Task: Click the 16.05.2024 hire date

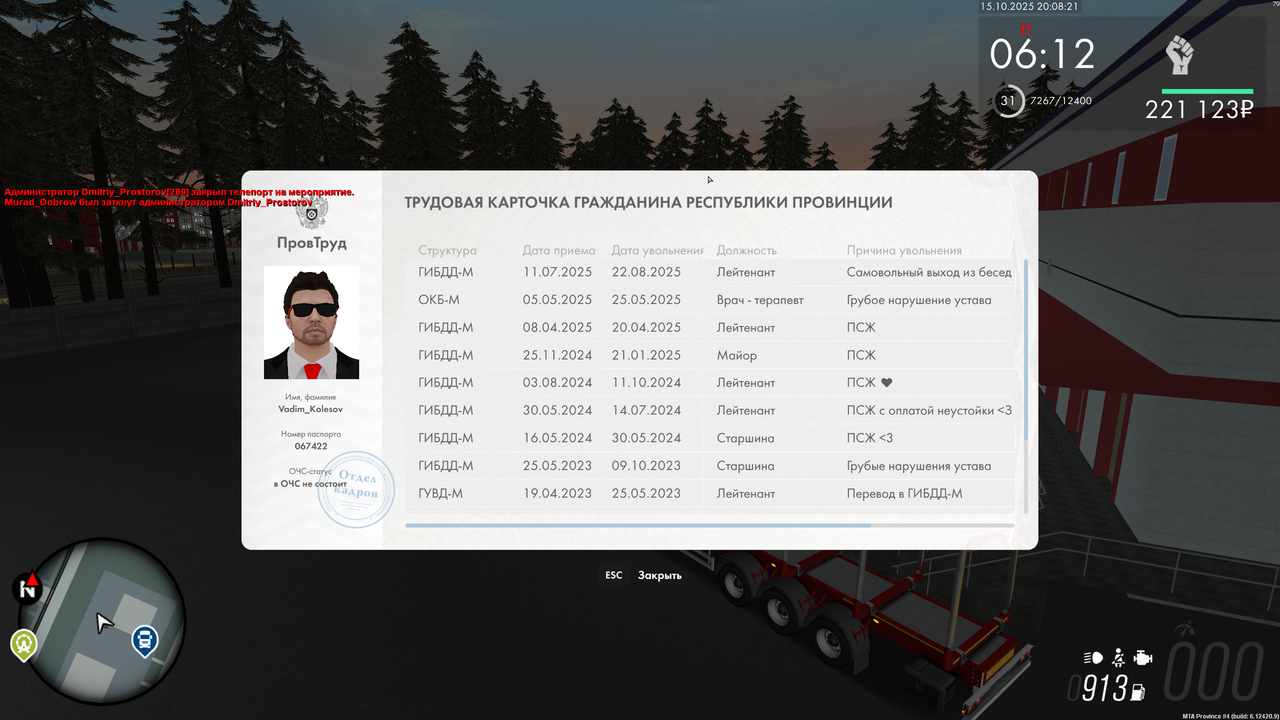Action: coord(557,438)
